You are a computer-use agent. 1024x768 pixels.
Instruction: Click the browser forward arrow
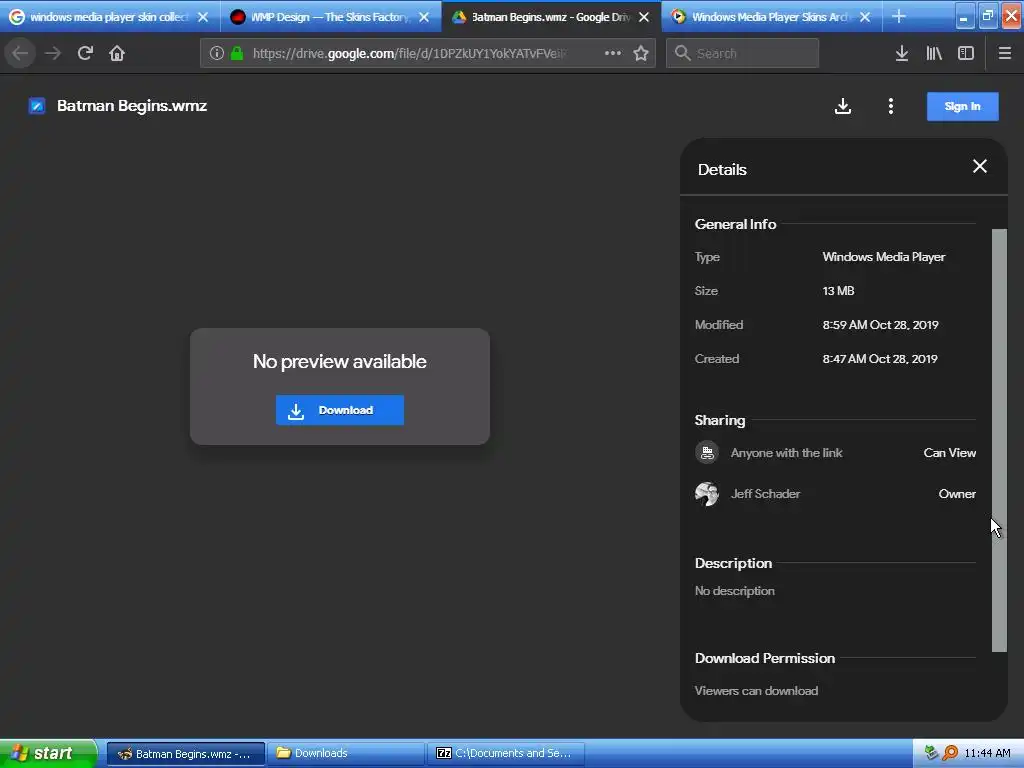coord(53,53)
